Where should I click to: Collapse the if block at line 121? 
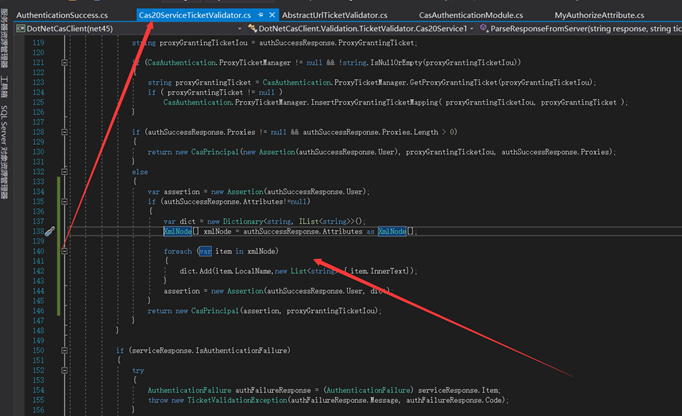click(x=64, y=63)
